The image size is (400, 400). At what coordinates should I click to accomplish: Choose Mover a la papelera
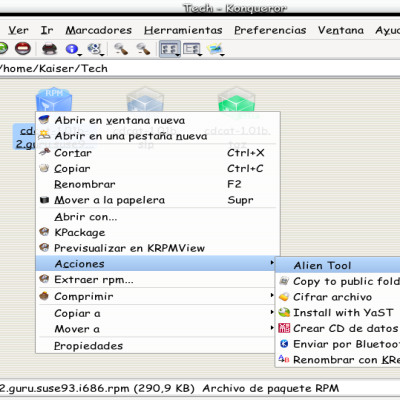[x=158, y=200]
